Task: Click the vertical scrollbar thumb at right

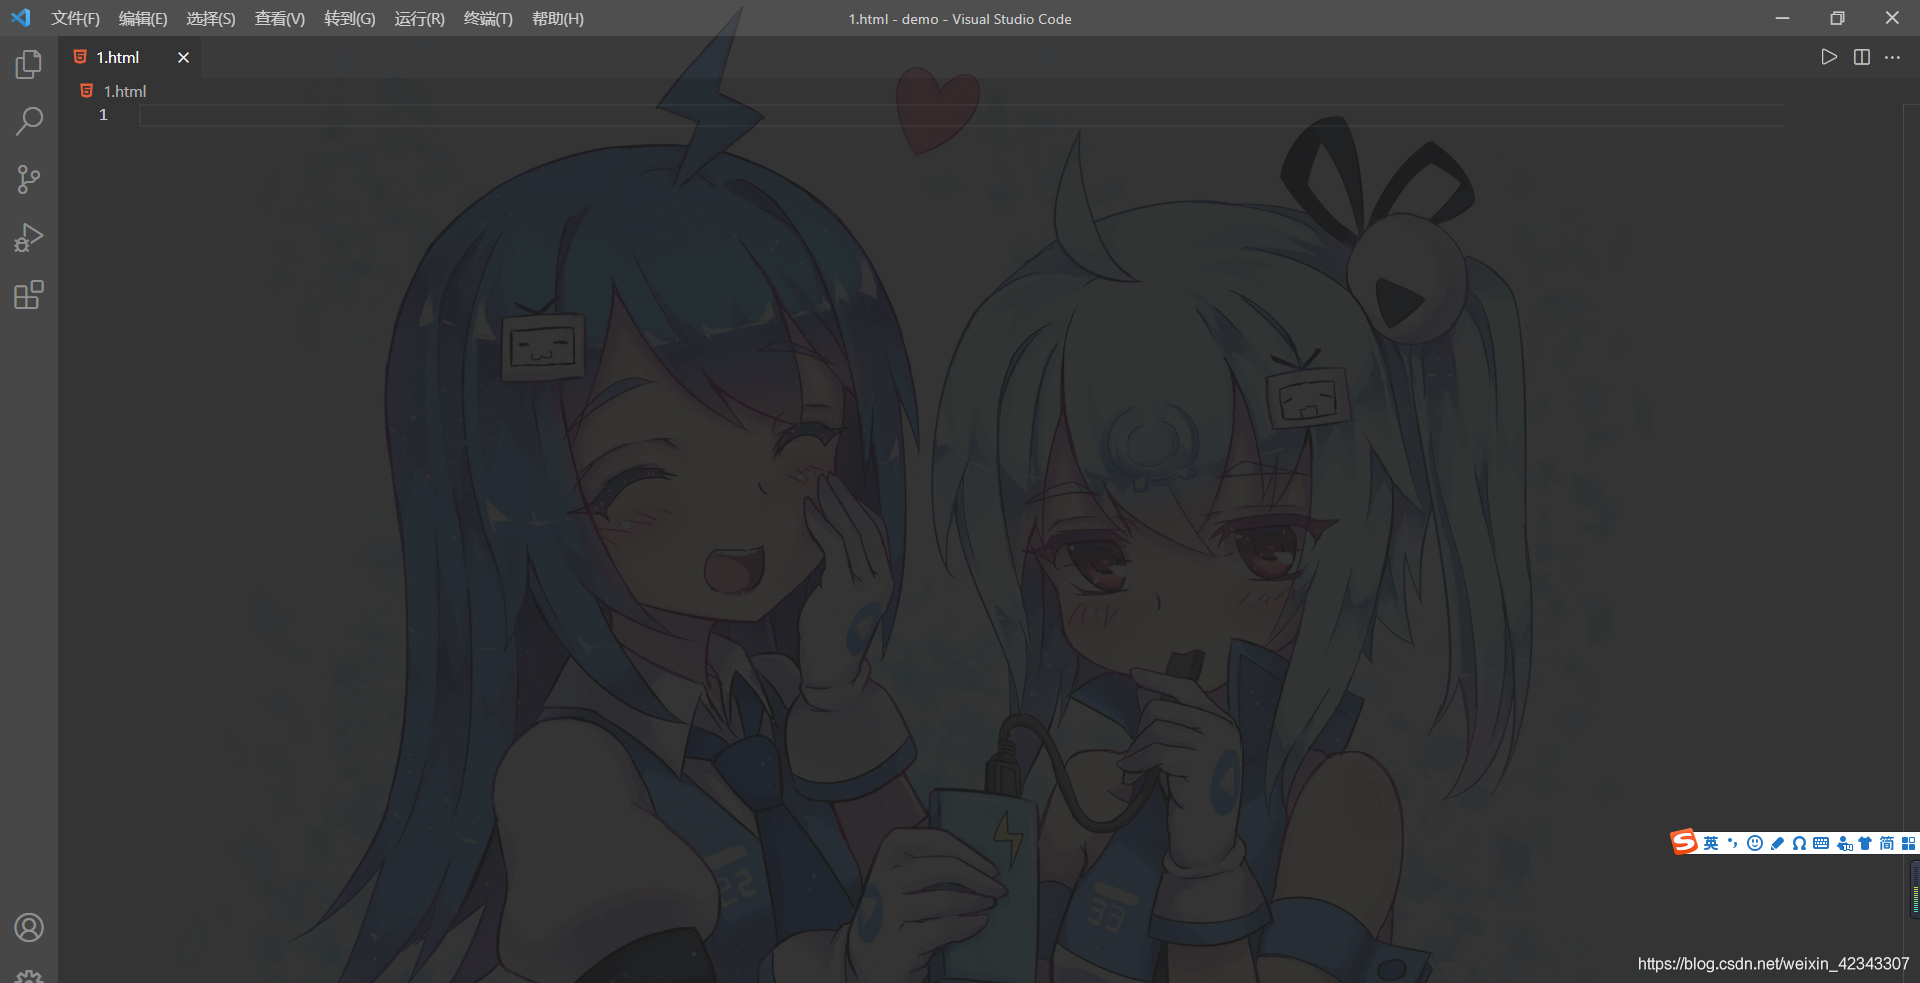Action: click(x=1914, y=888)
